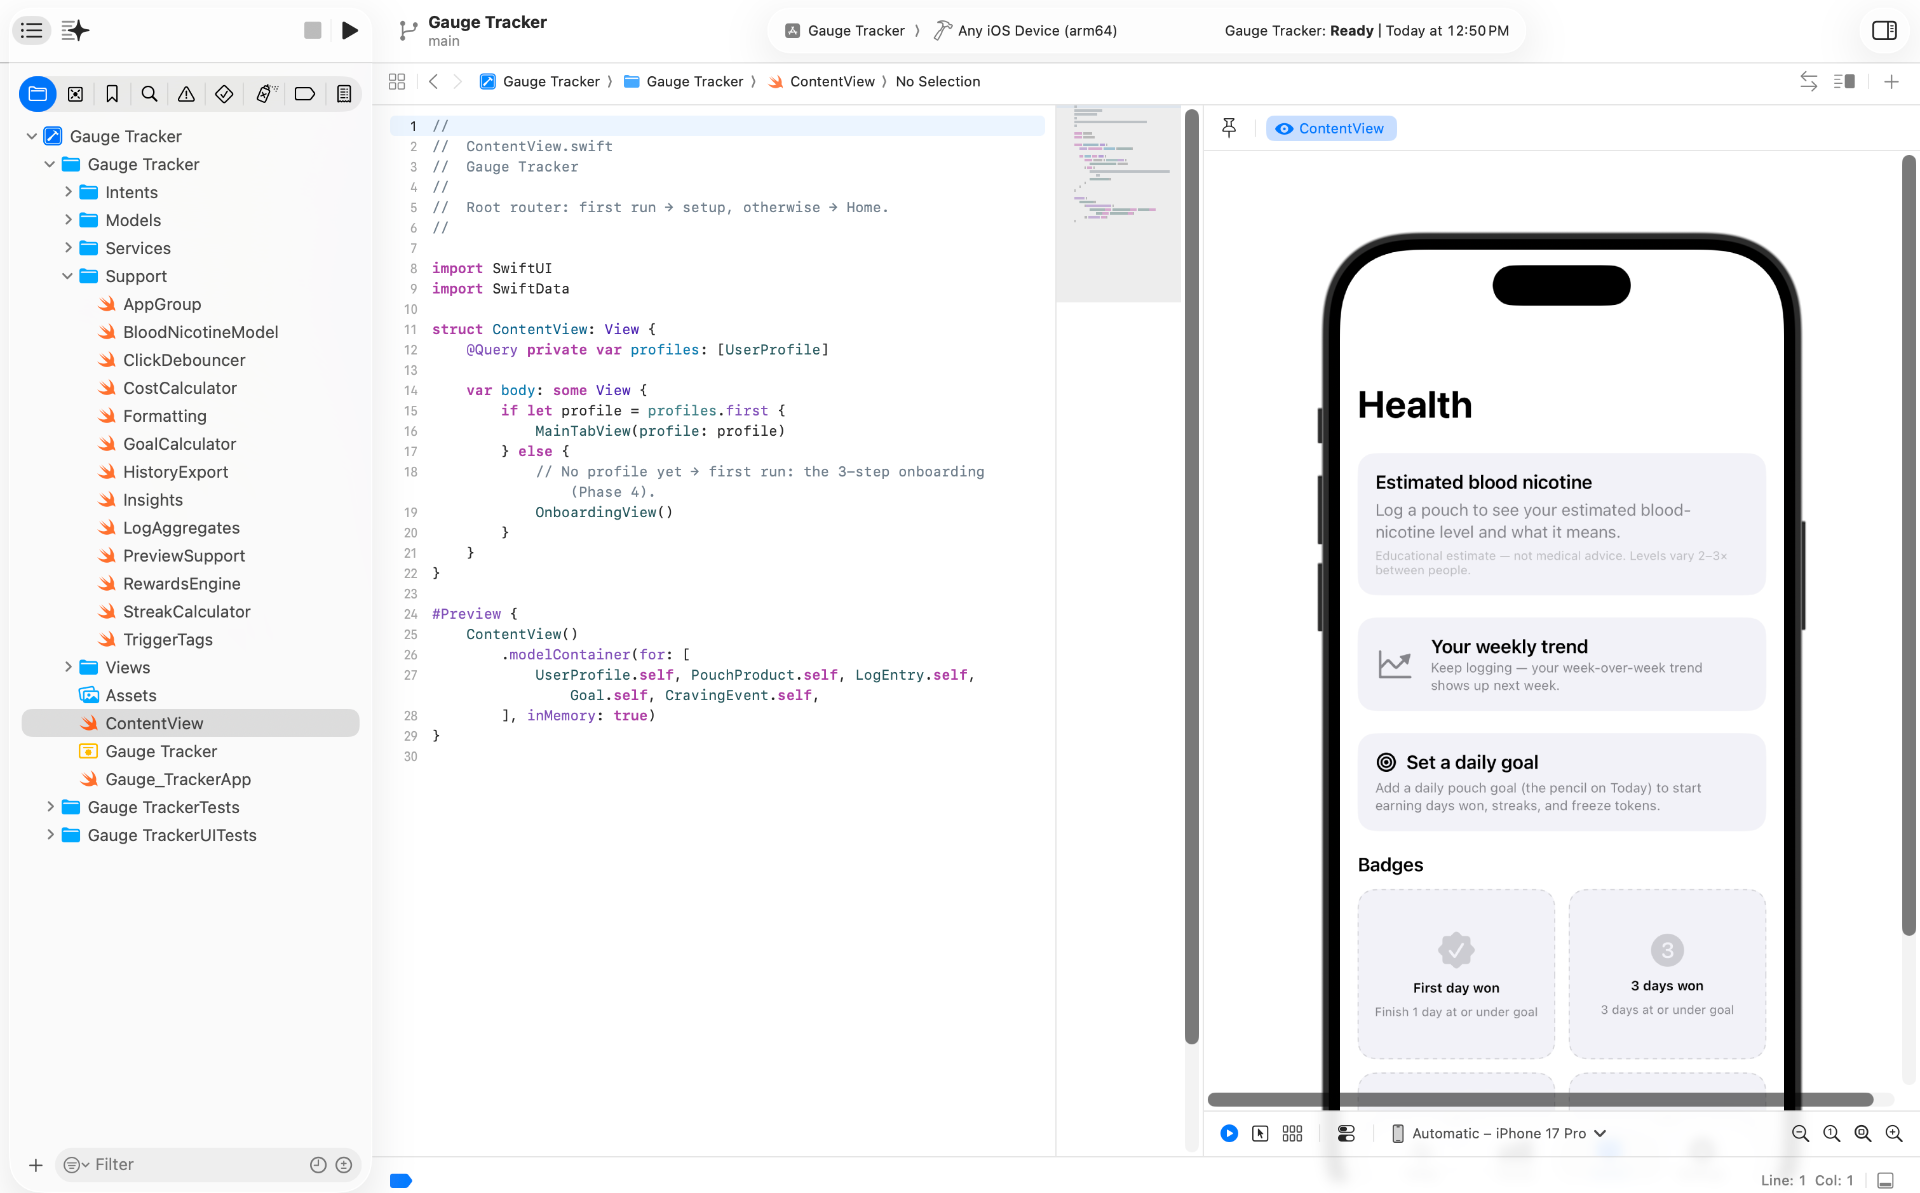This screenshot has height=1193, width=1920.
Task: Open the Gauge_TrackerApp file
Action: tap(178, 779)
